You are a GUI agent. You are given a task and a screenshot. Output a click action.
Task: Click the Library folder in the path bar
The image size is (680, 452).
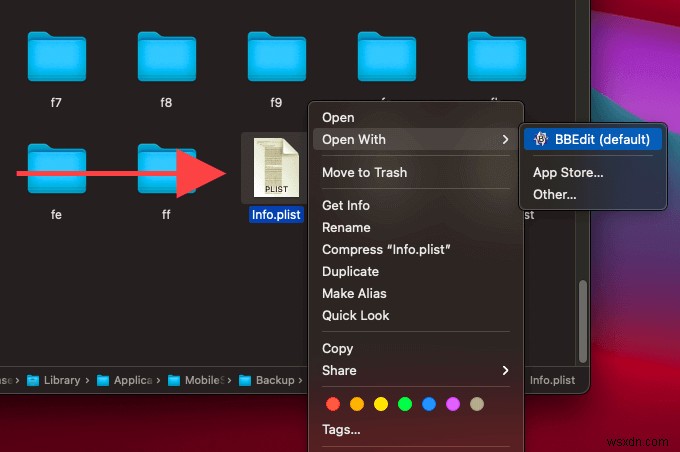pyautogui.click(x=61, y=380)
